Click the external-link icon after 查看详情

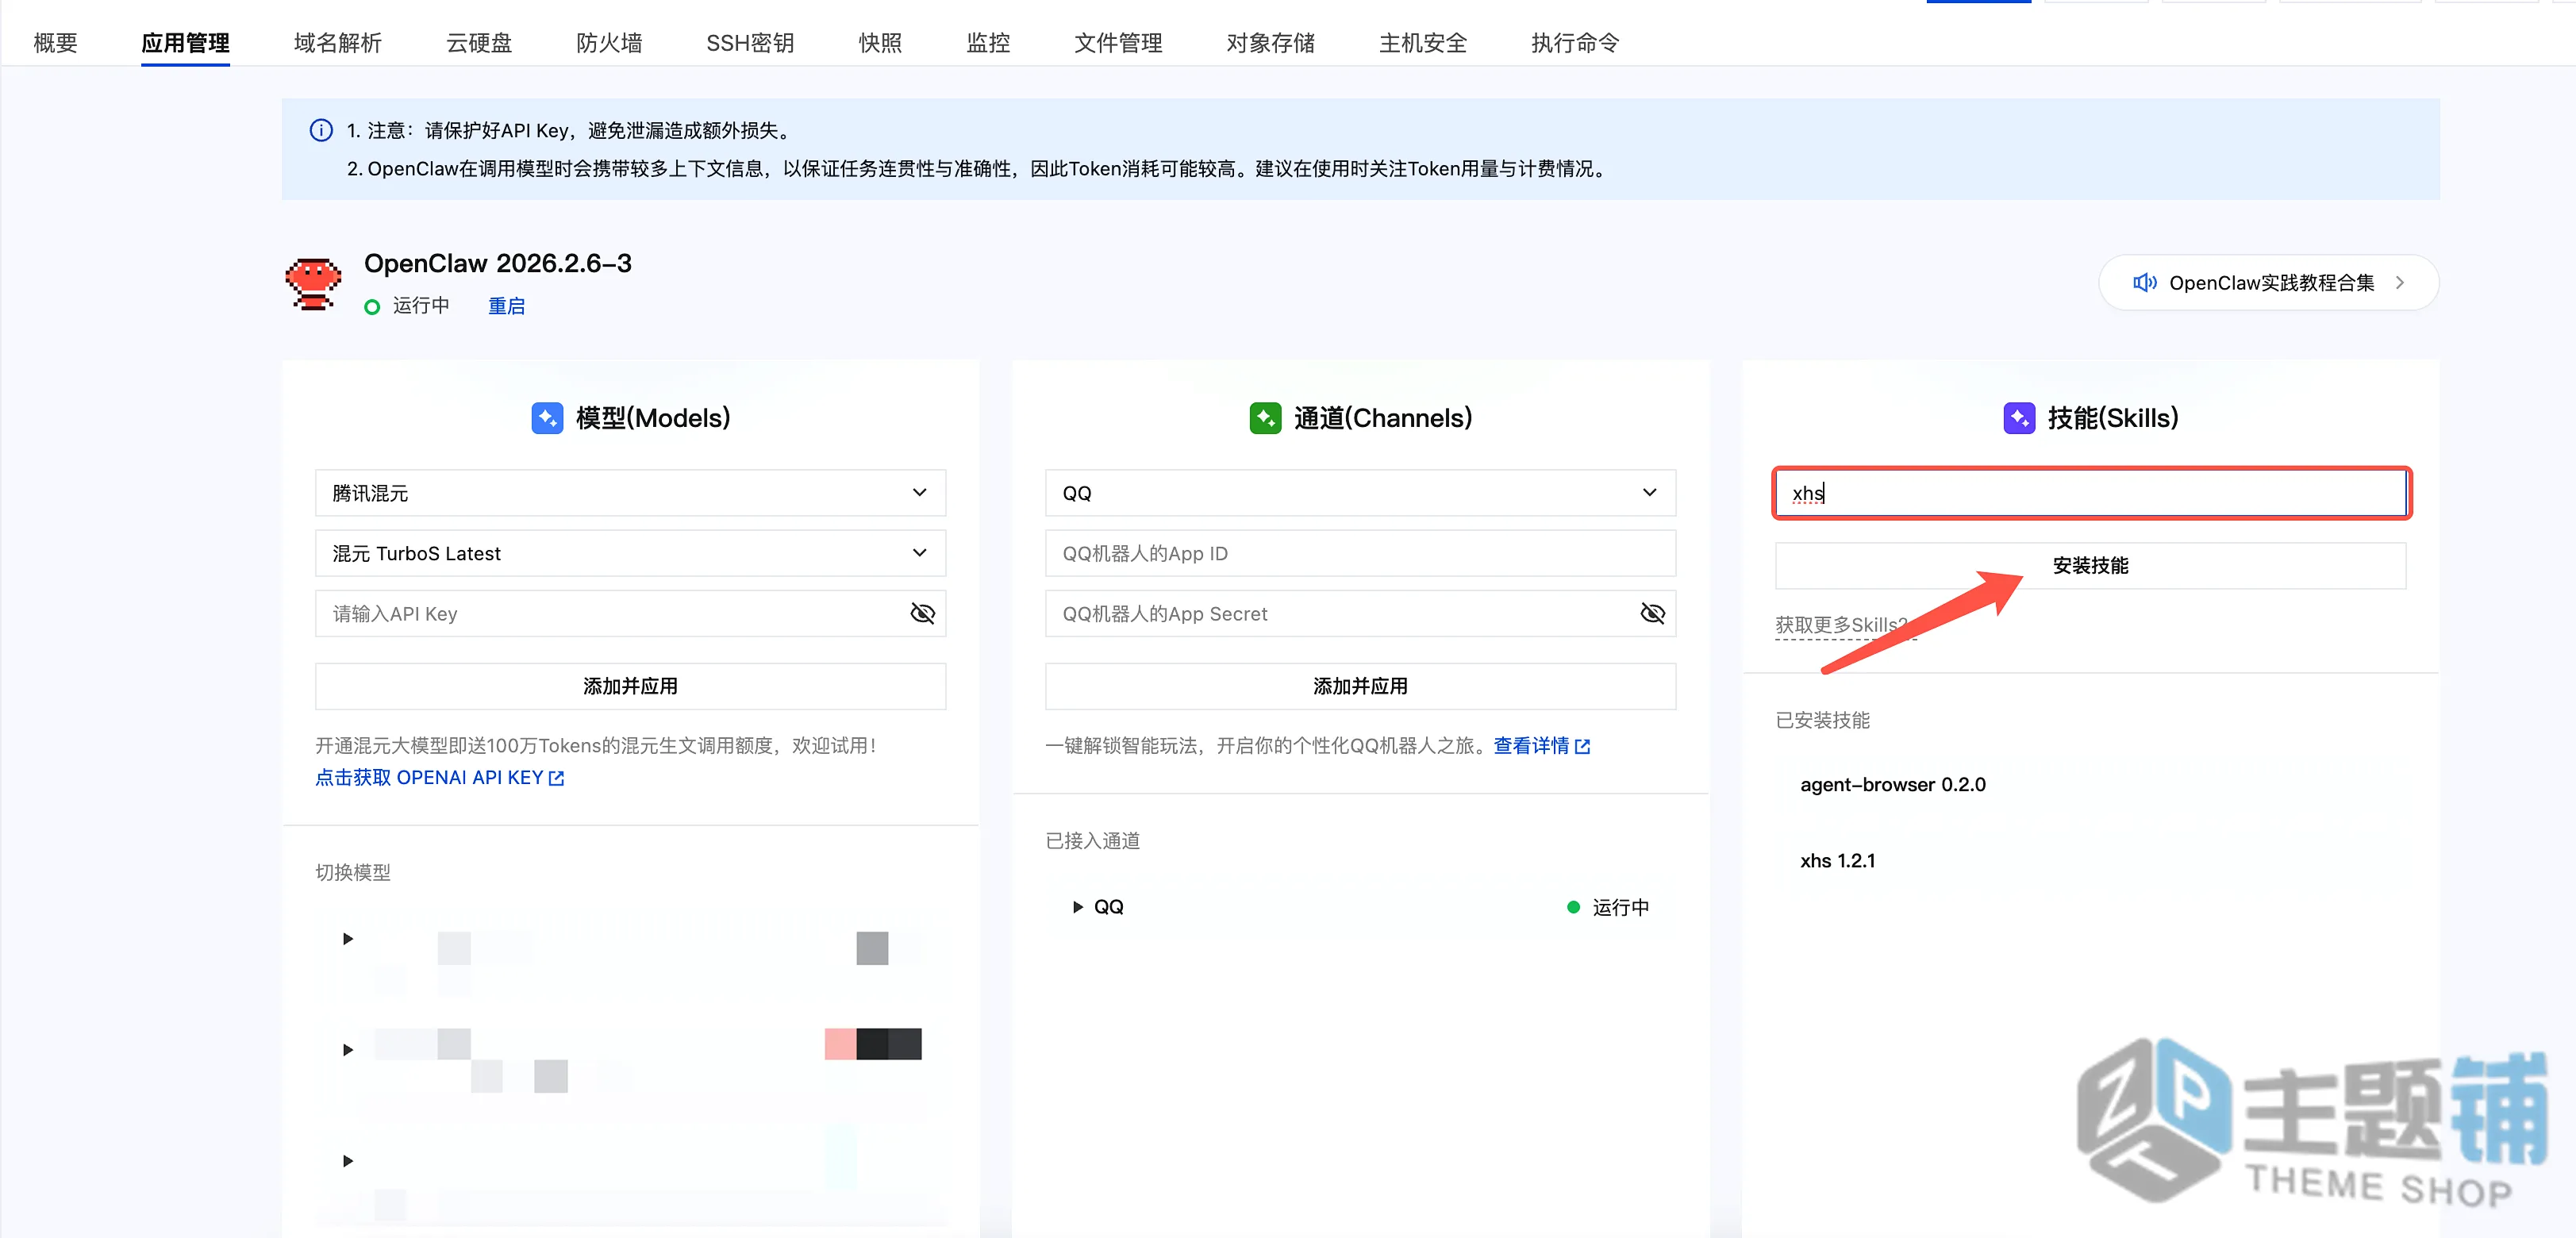(1582, 746)
